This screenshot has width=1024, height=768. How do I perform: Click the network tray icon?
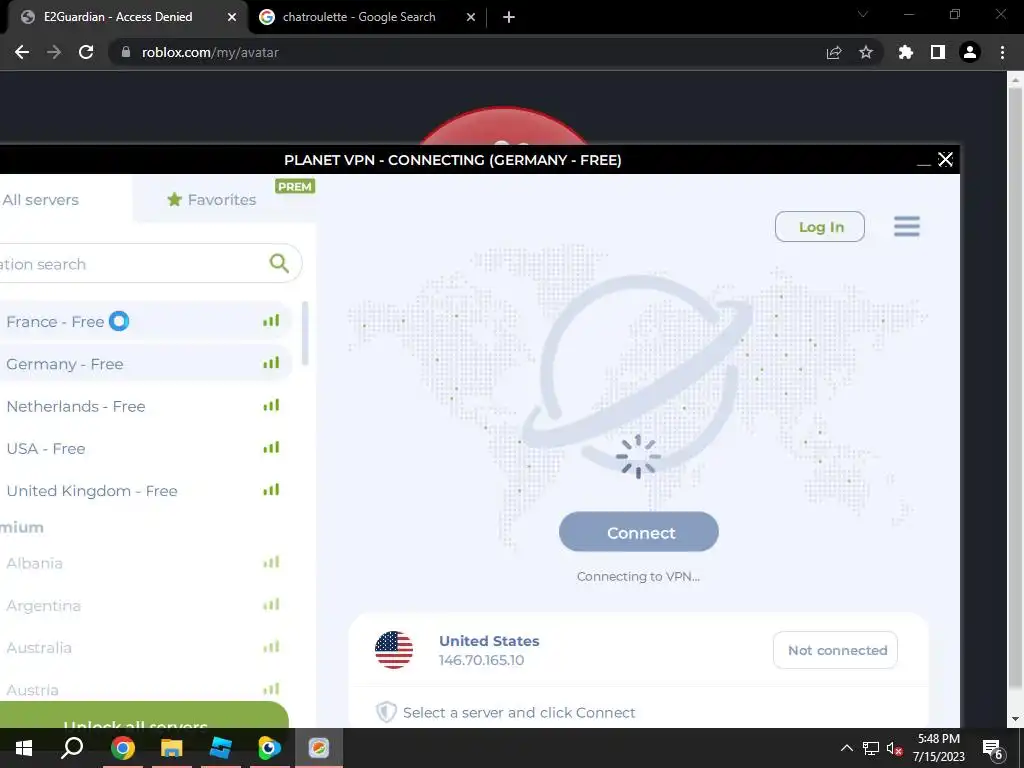click(x=871, y=749)
